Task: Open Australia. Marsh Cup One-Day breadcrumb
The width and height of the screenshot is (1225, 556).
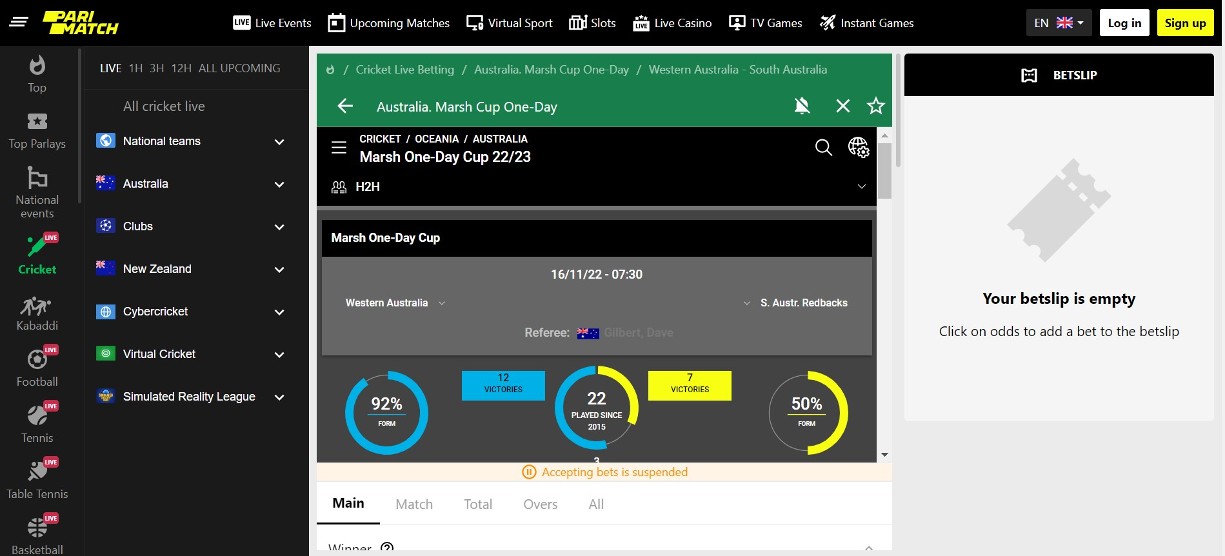Action: [x=552, y=70]
